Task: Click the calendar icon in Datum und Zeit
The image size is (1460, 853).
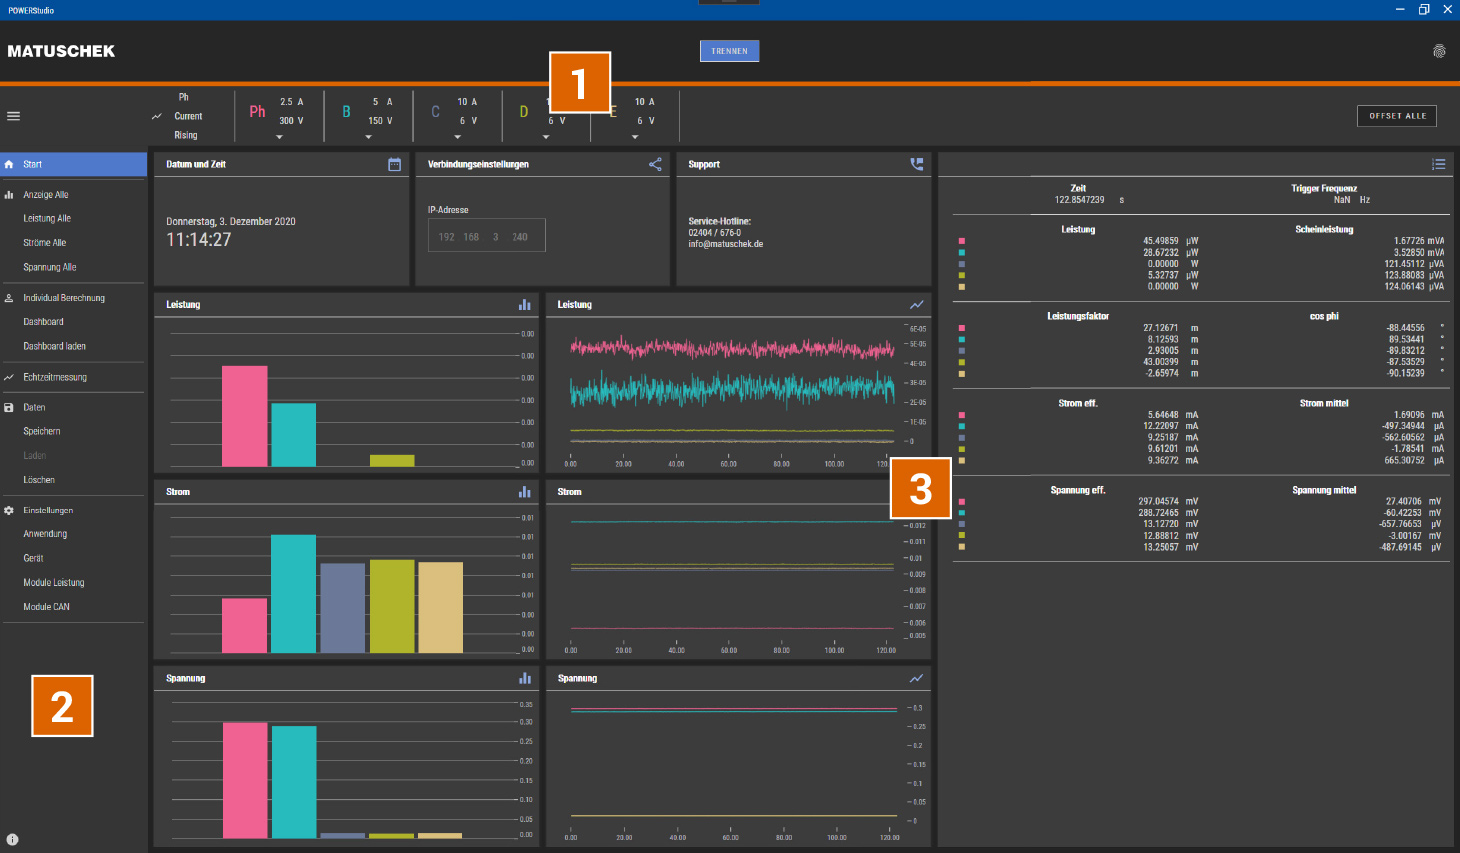Action: coord(395,164)
